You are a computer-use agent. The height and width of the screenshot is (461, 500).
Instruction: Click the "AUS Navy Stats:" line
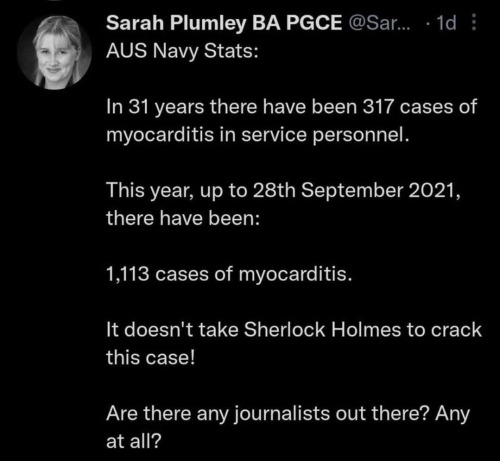(x=182, y=51)
